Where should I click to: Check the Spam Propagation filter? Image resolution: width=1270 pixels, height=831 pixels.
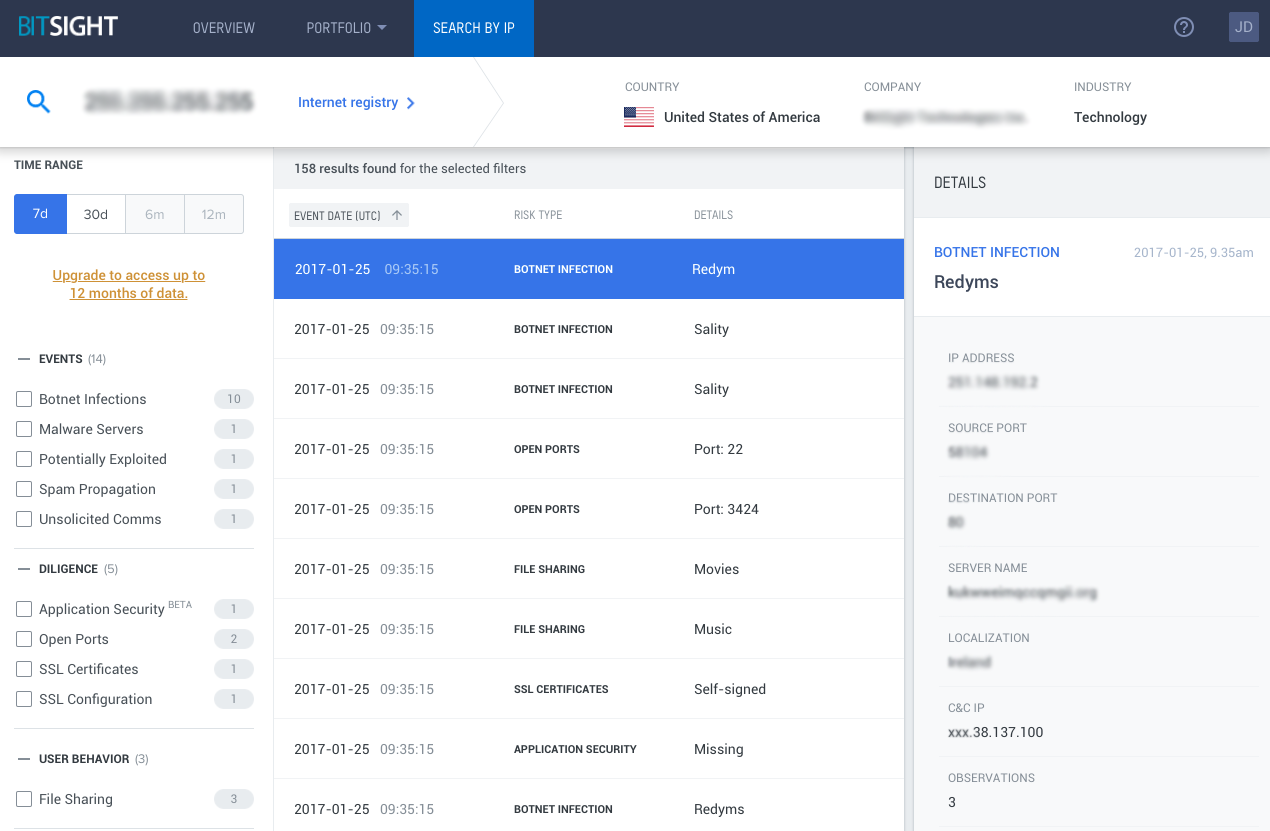tap(24, 489)
